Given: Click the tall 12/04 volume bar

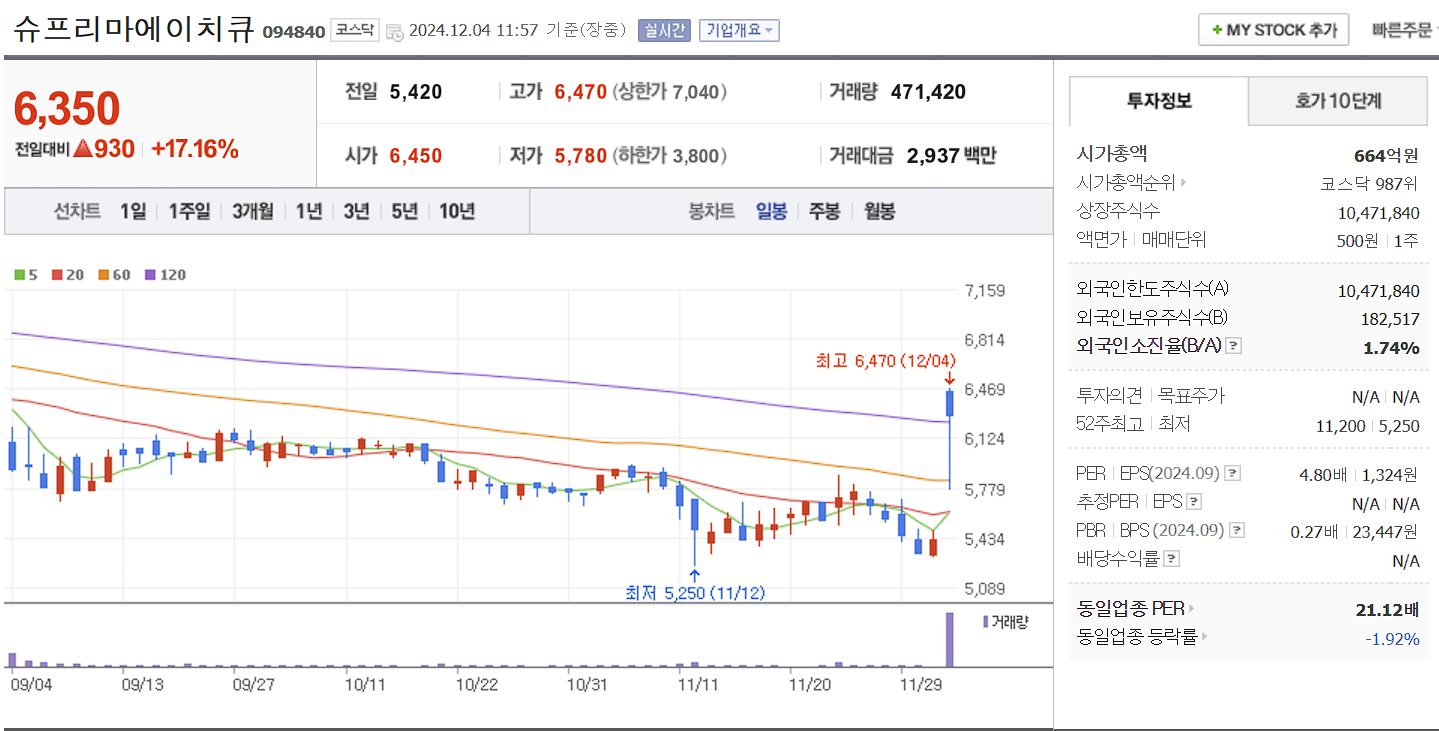Looking at the screenshot, I should point(949,639).
